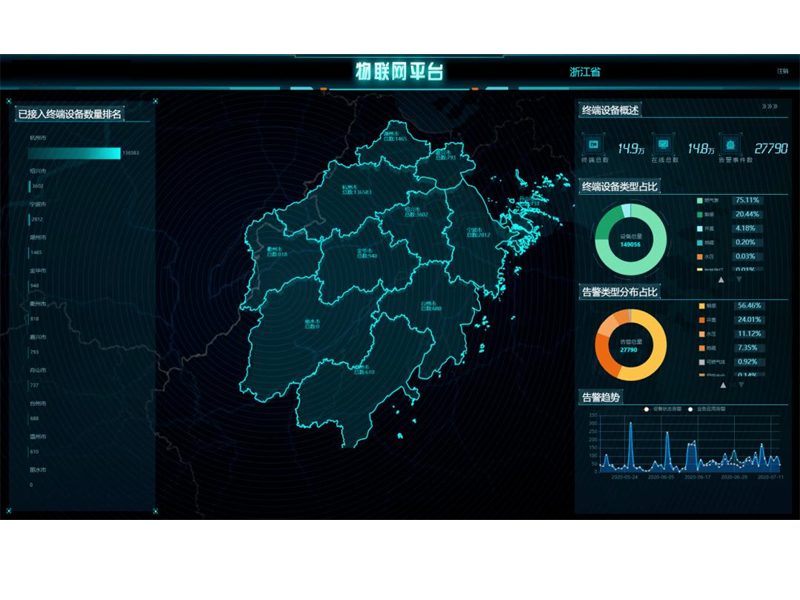Click the yellow swatch beside 56.46%
Screen dimensions: 800x600
coord(702,306)
